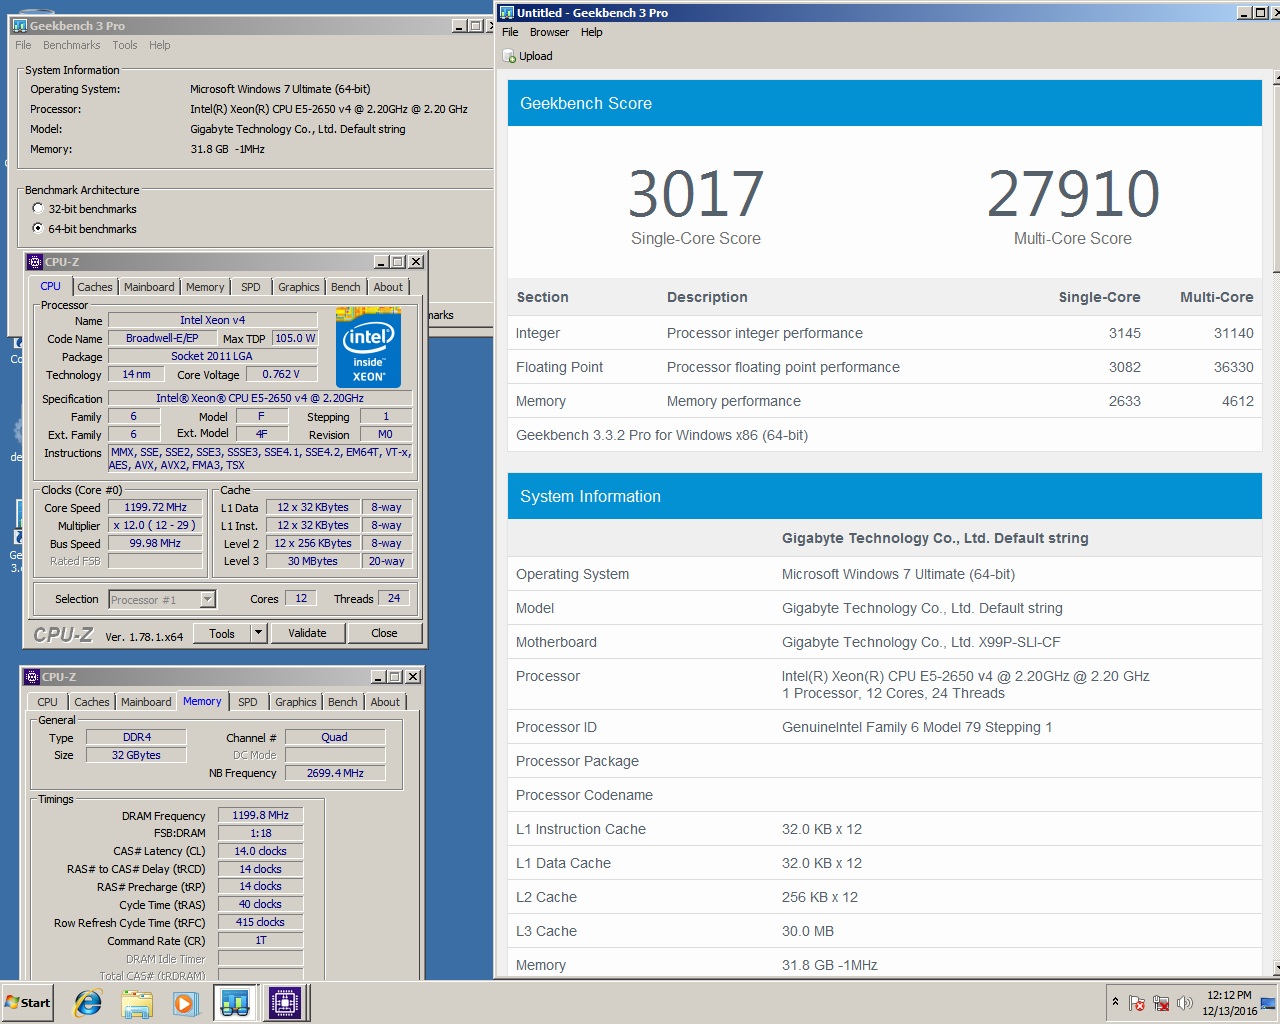The height and width of the screenshot is (1024, 1280).
Task: Switch to Memory tab in upper CPU-Z
Action: tap(205, 287)
